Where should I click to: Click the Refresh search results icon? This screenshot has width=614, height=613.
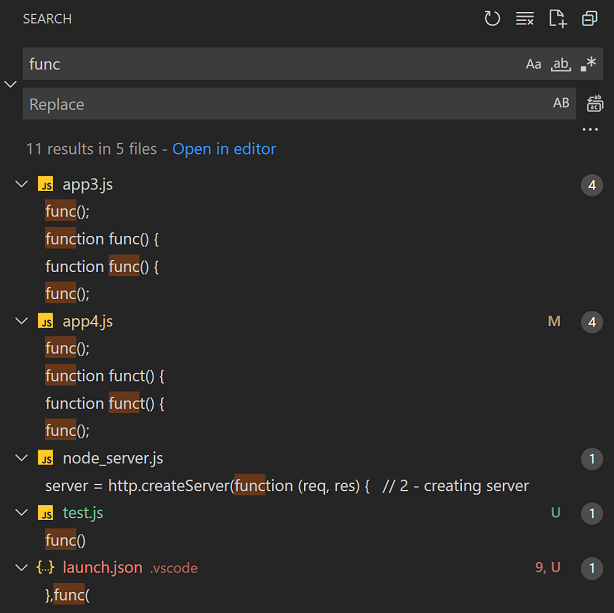pos(492,19)
